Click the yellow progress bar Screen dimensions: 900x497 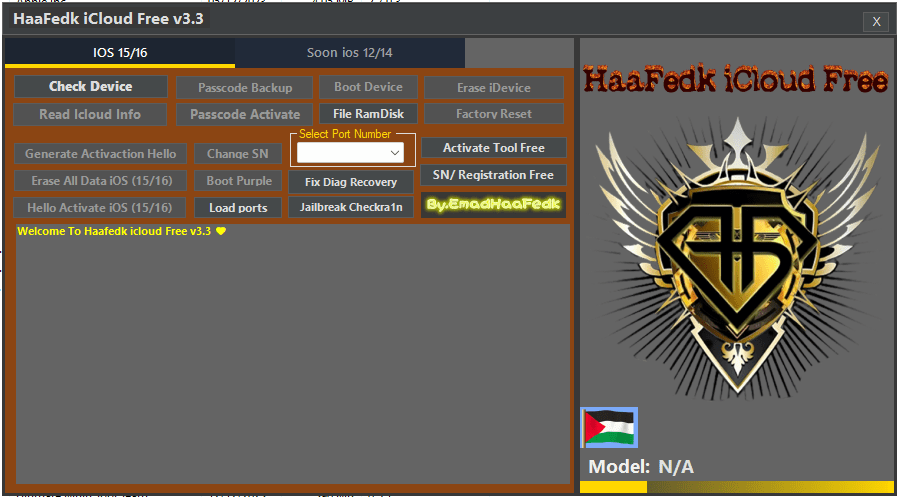click(x=737, y=487)
